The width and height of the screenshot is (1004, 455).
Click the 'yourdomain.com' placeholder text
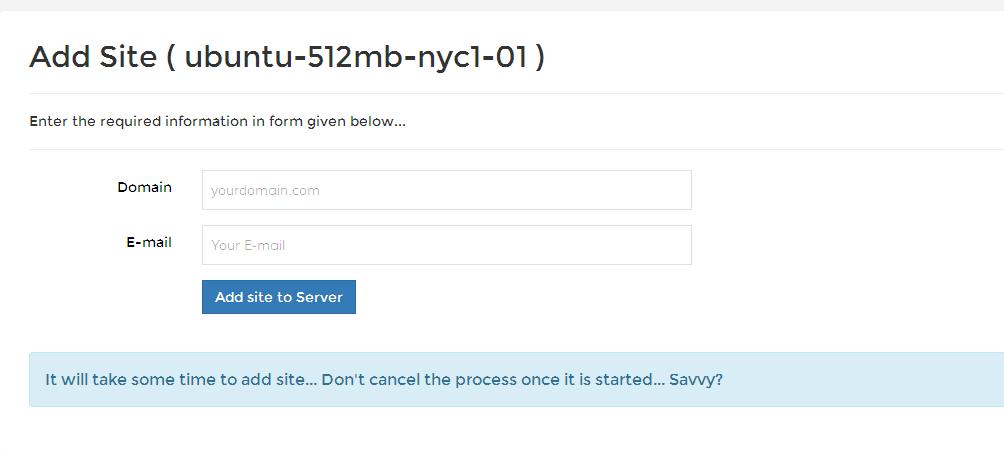coord(265,191)
